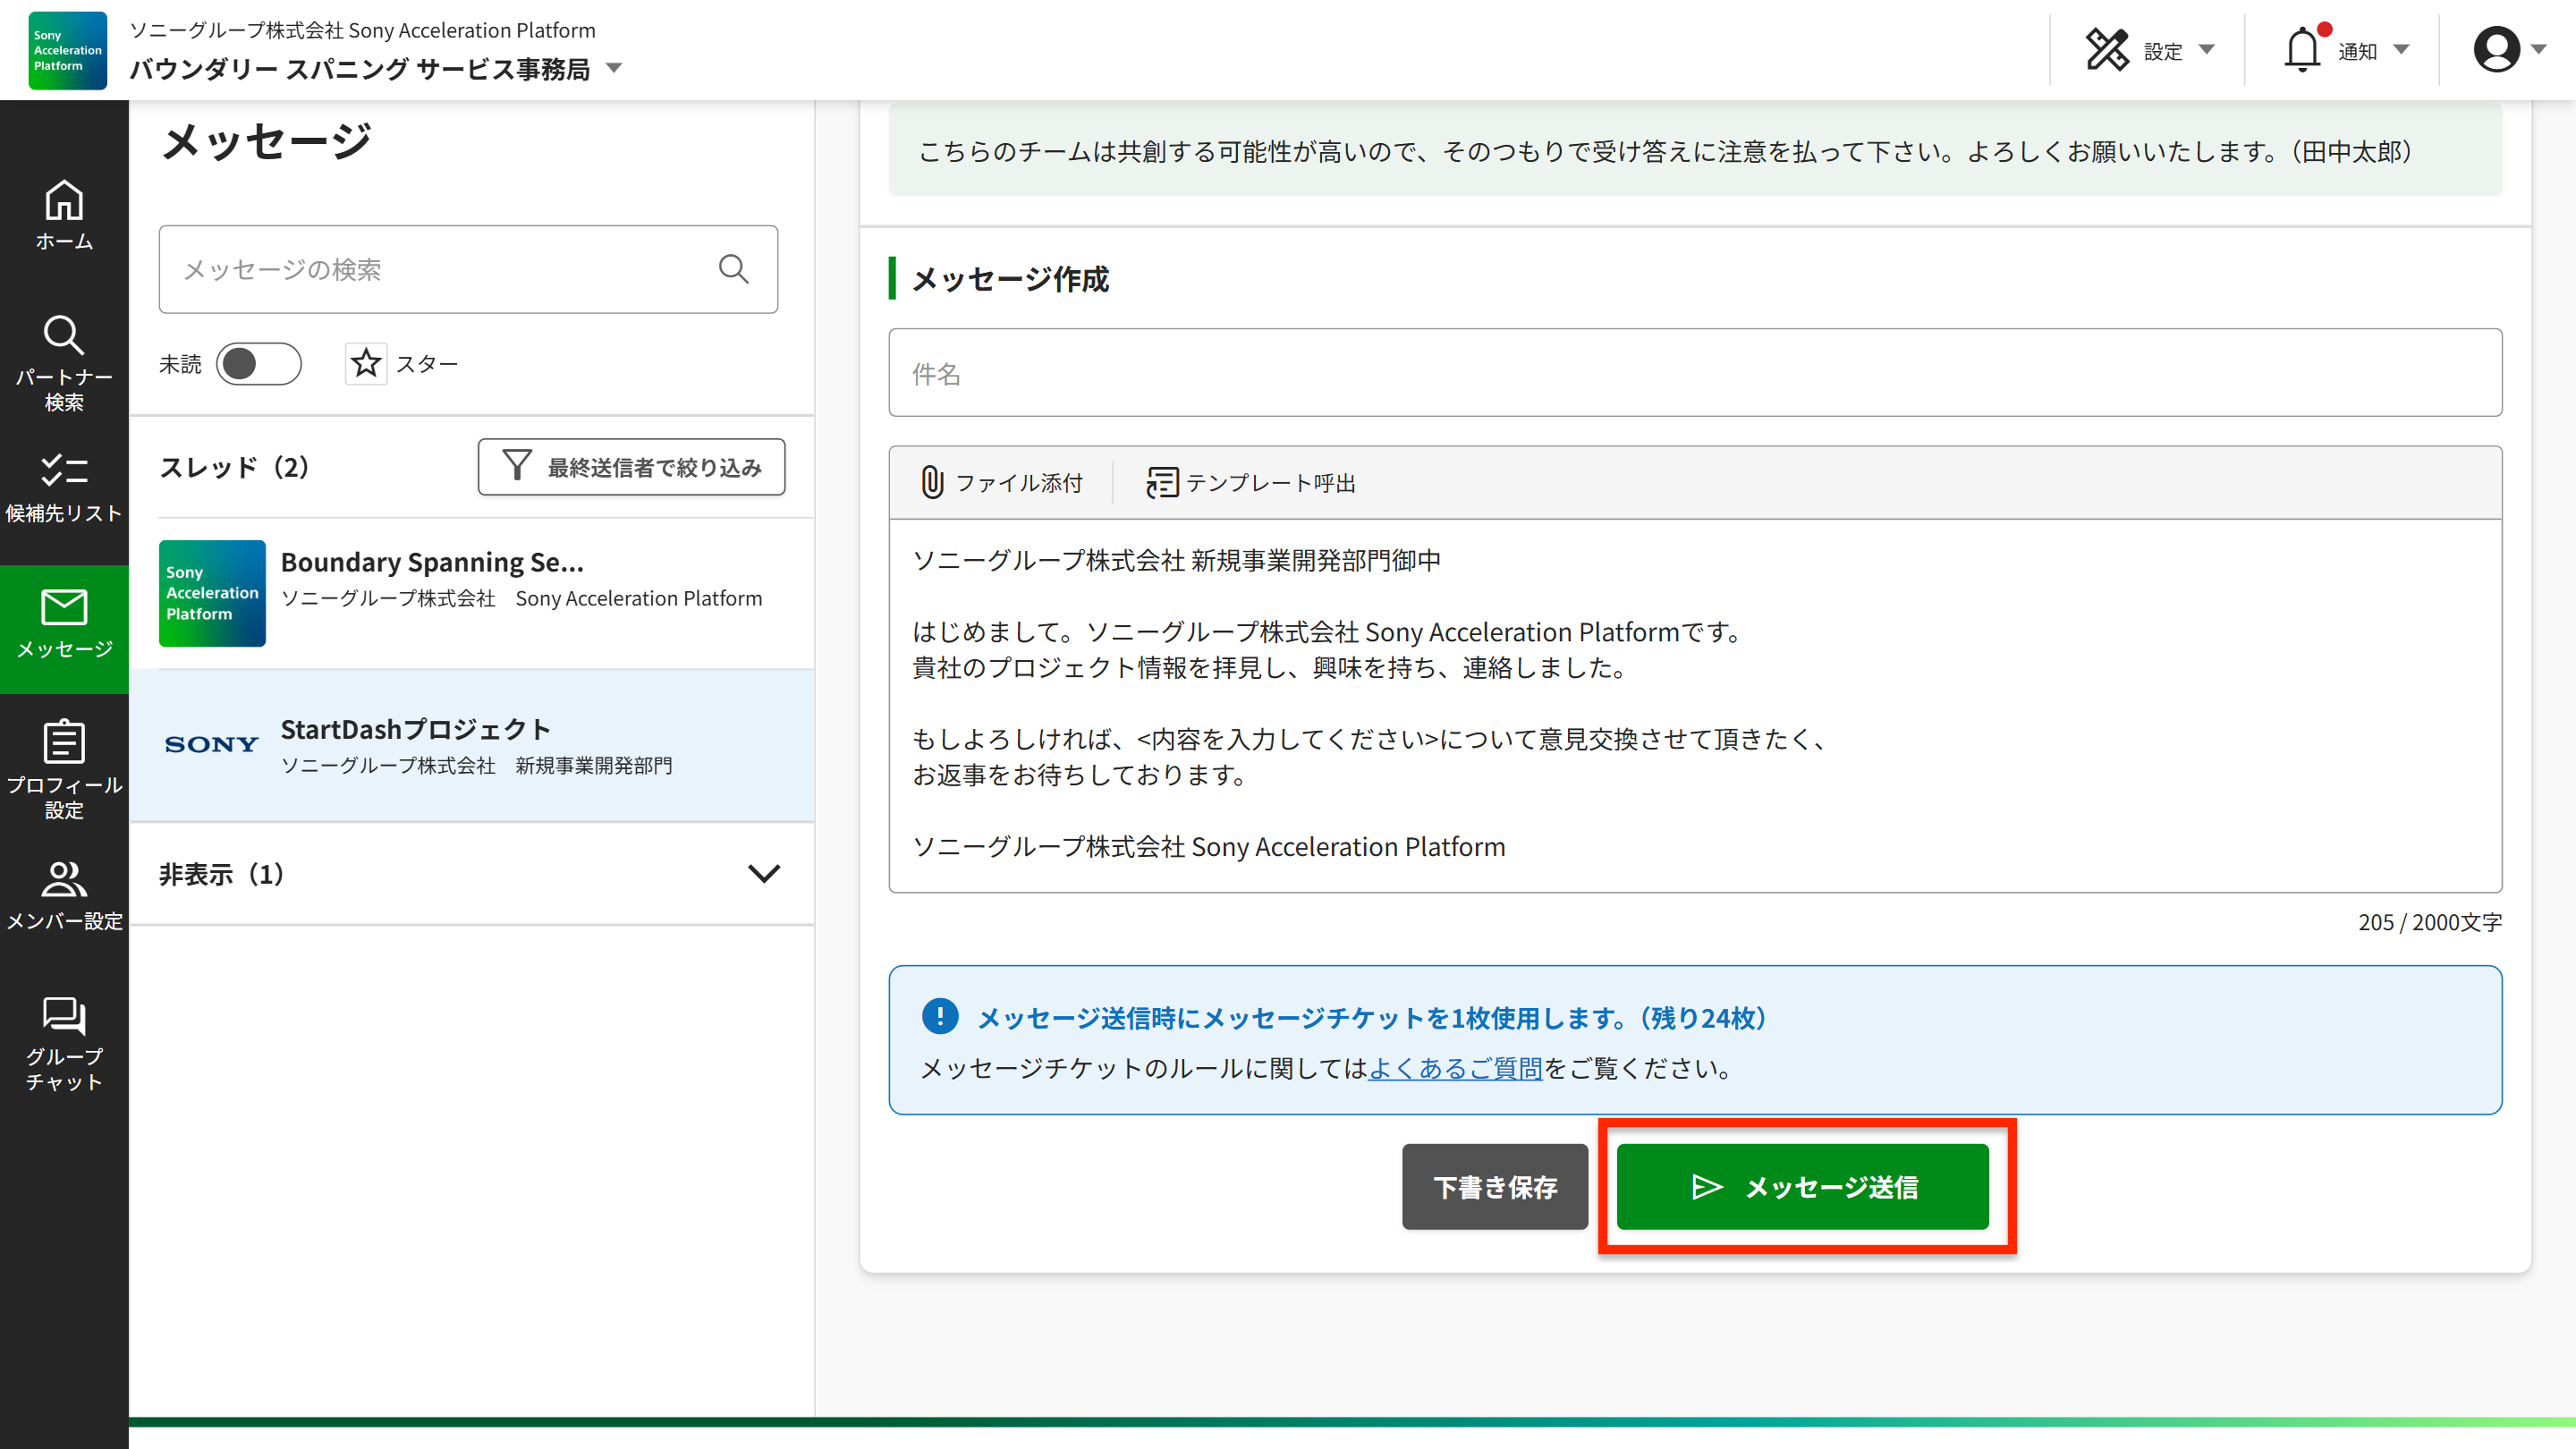
Task: Open the notifications (通知) dropdown
Action: point(2346,50)
